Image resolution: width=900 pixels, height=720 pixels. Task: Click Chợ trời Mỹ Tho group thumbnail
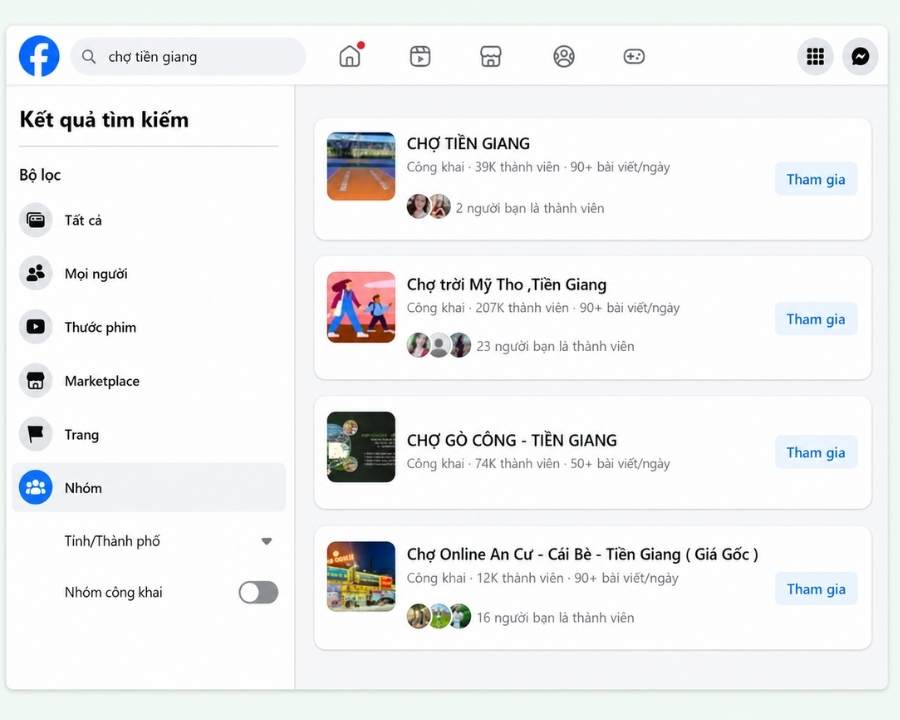click(x=361, y=307)
